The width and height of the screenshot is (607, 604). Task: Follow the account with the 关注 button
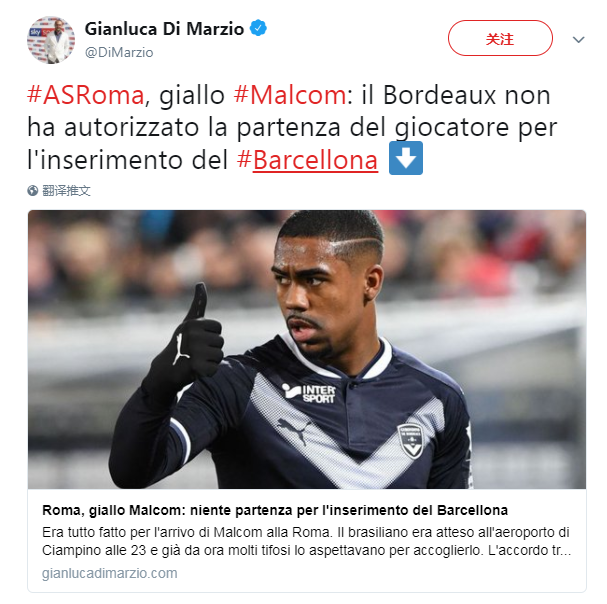(500, 38)
